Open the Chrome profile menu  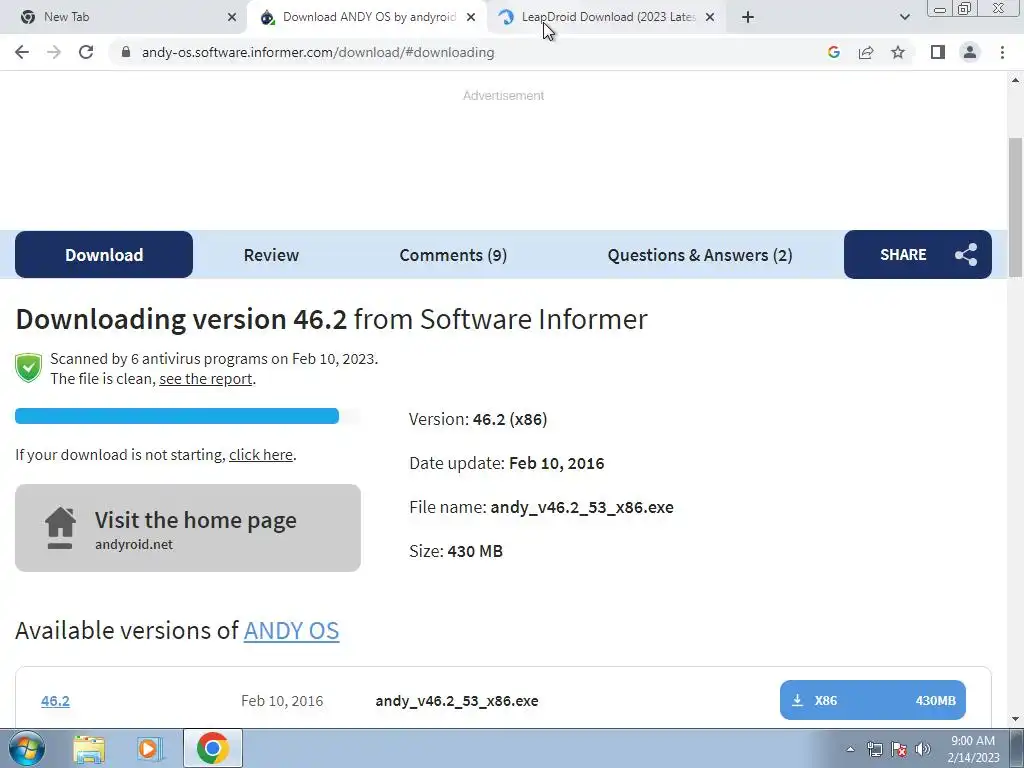coord(970,52)
